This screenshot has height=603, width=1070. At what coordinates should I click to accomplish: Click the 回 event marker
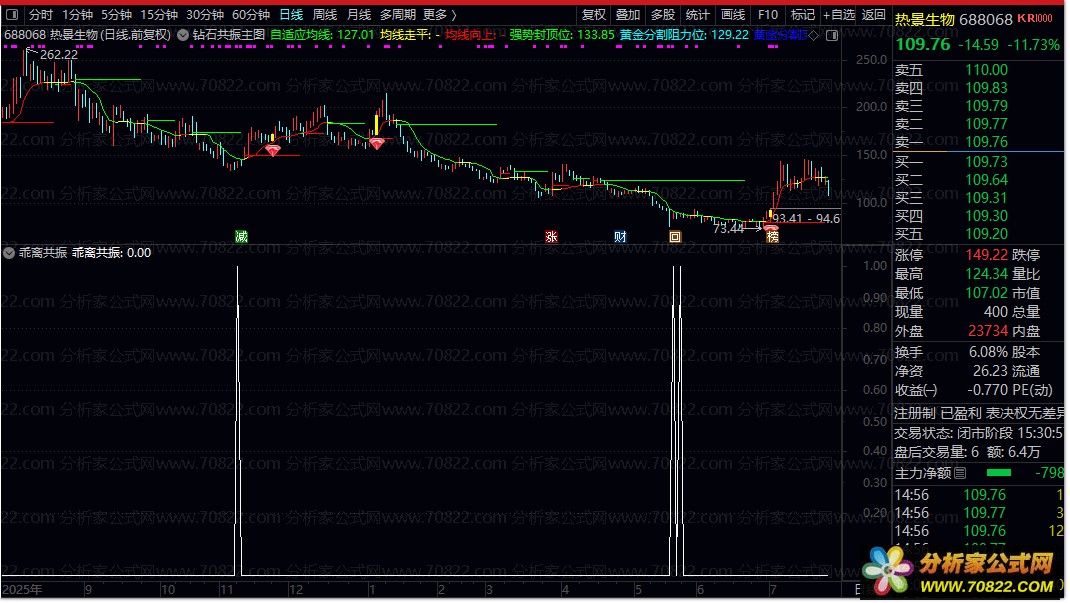(x=675, y=237)
